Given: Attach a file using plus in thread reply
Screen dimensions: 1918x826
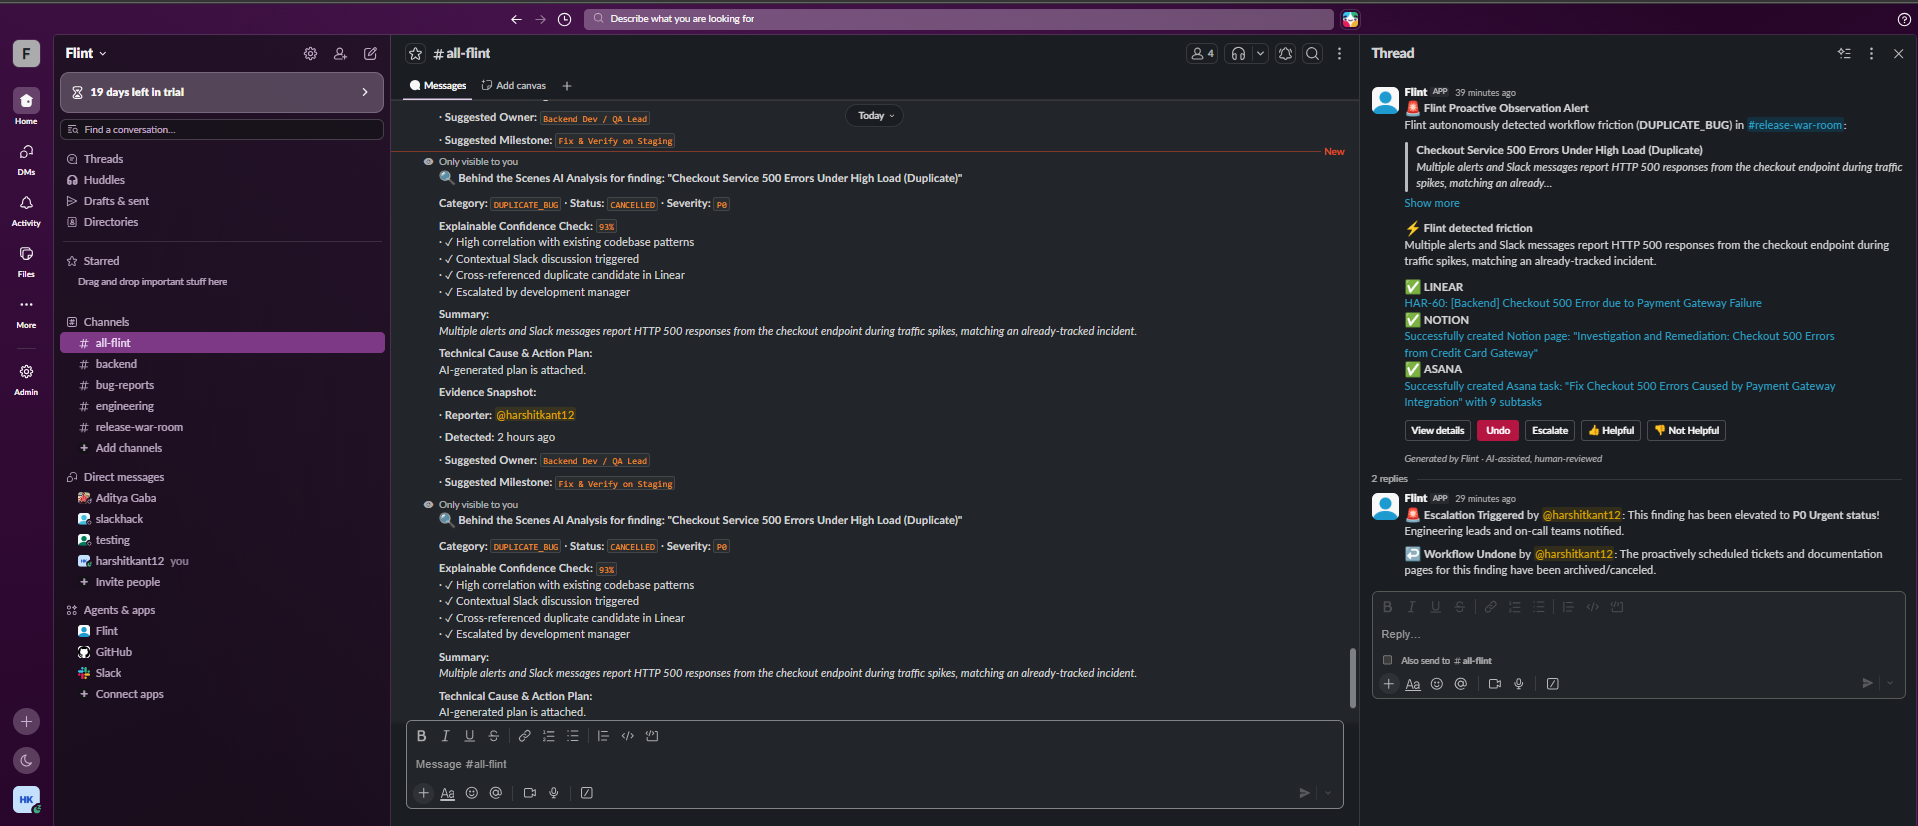Looking at the screenshot, I should [1389, 684].
